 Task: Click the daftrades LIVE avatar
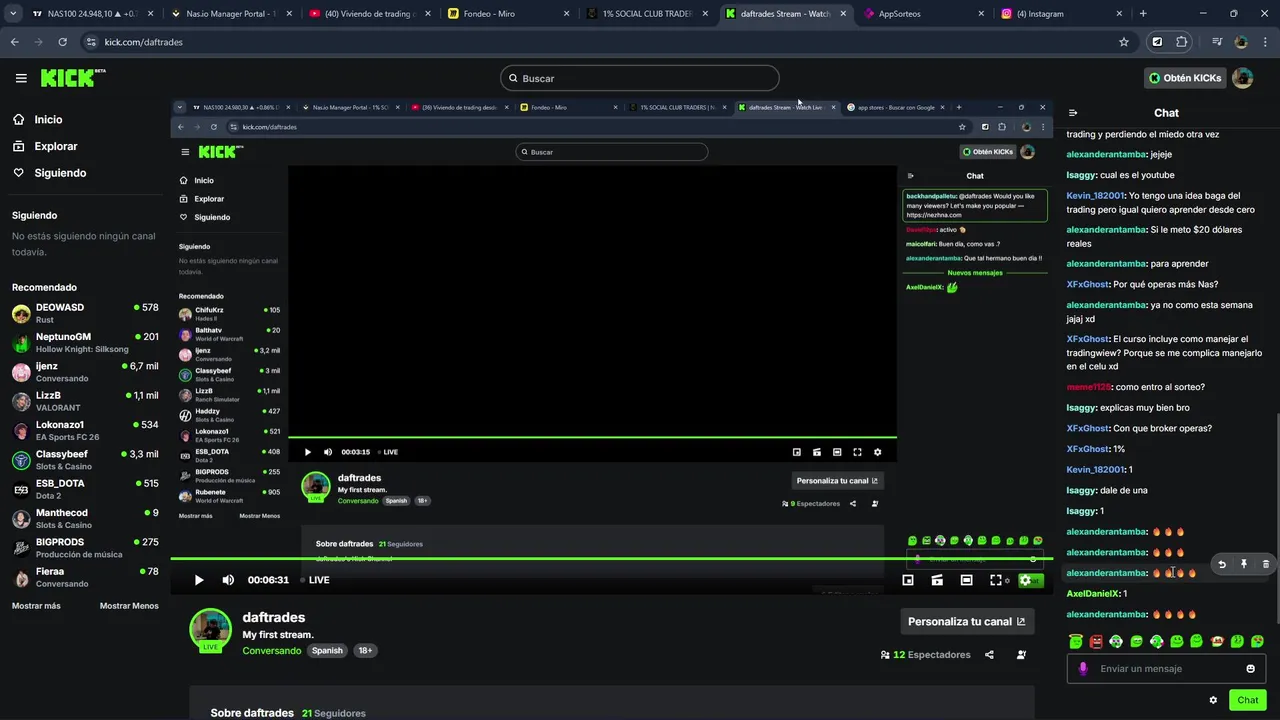point(211,630)
